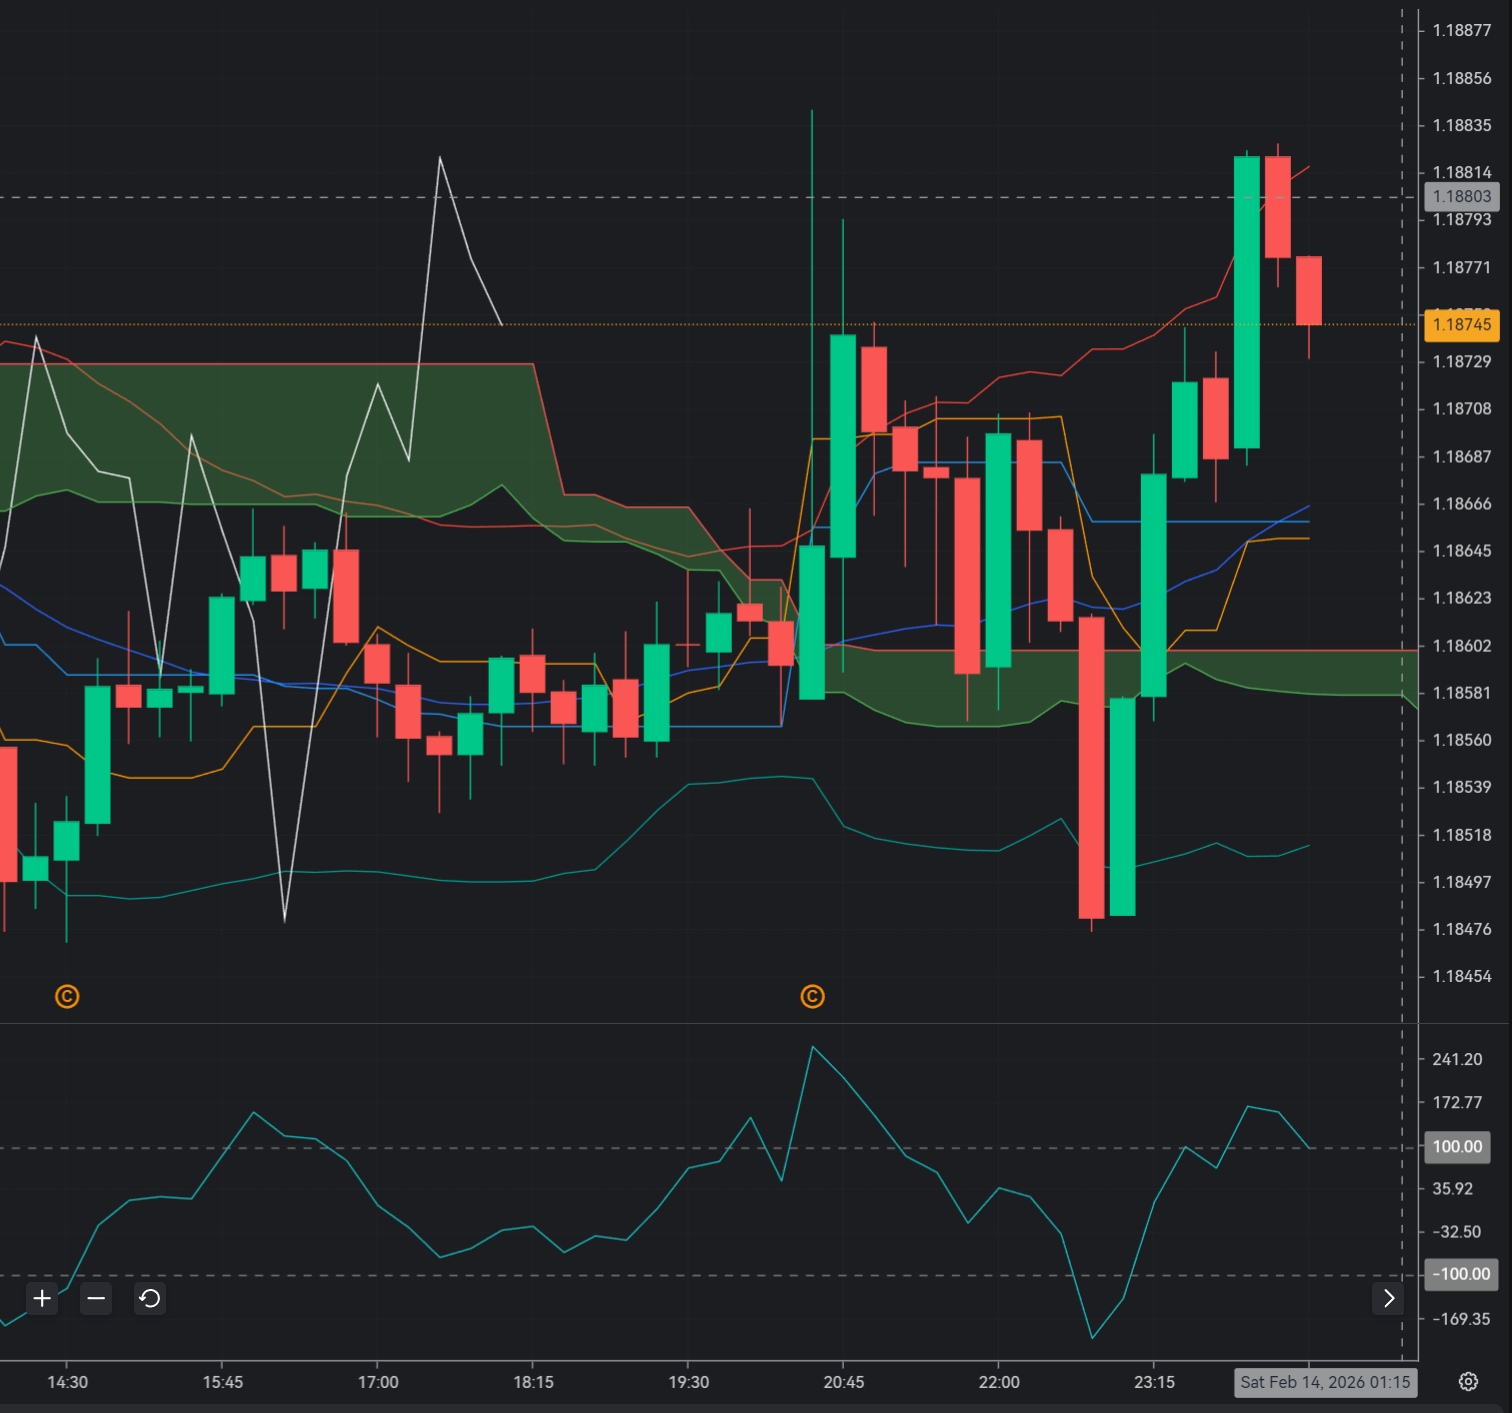1512x1413 pixels.
Task: Click the Sat Feb 14, 2026 date label
Action: coord(1325,1383)
